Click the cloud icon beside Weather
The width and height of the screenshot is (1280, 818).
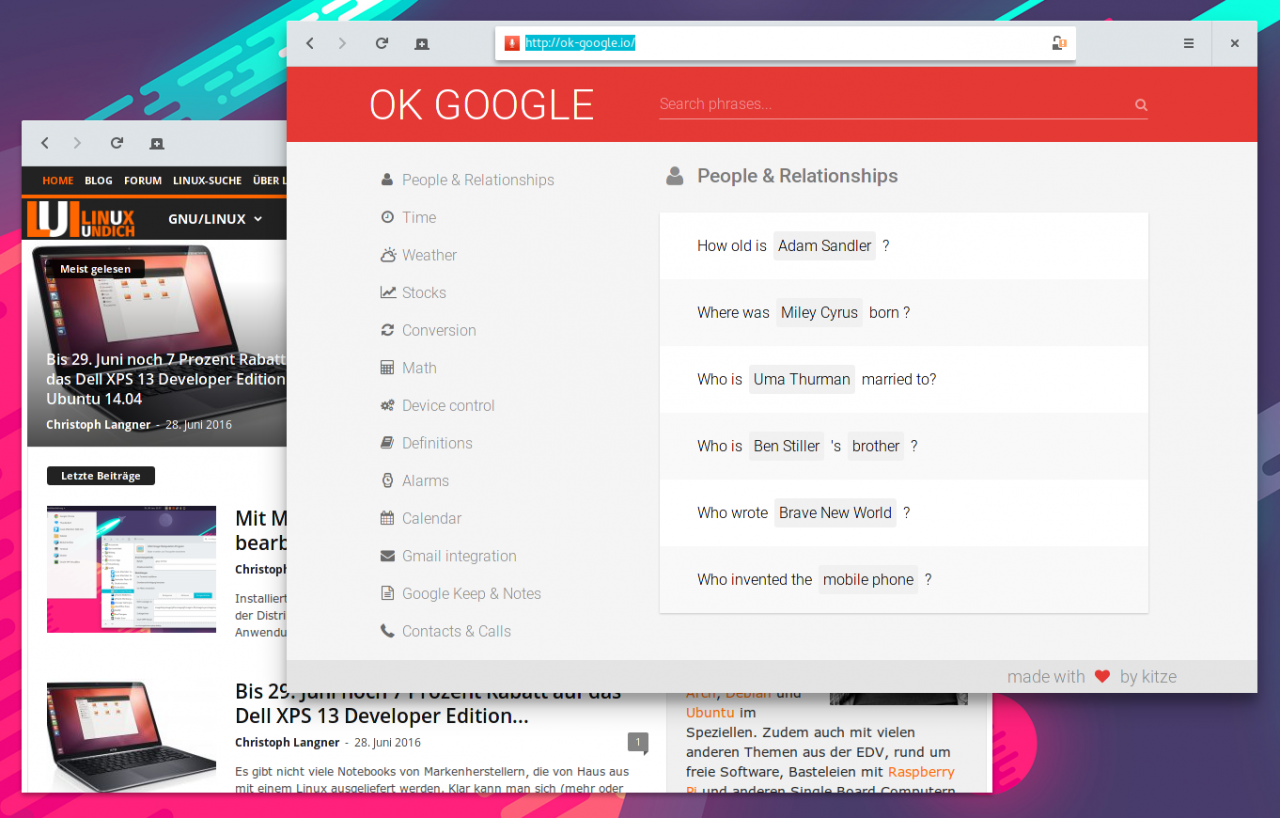tap(388, 255)
